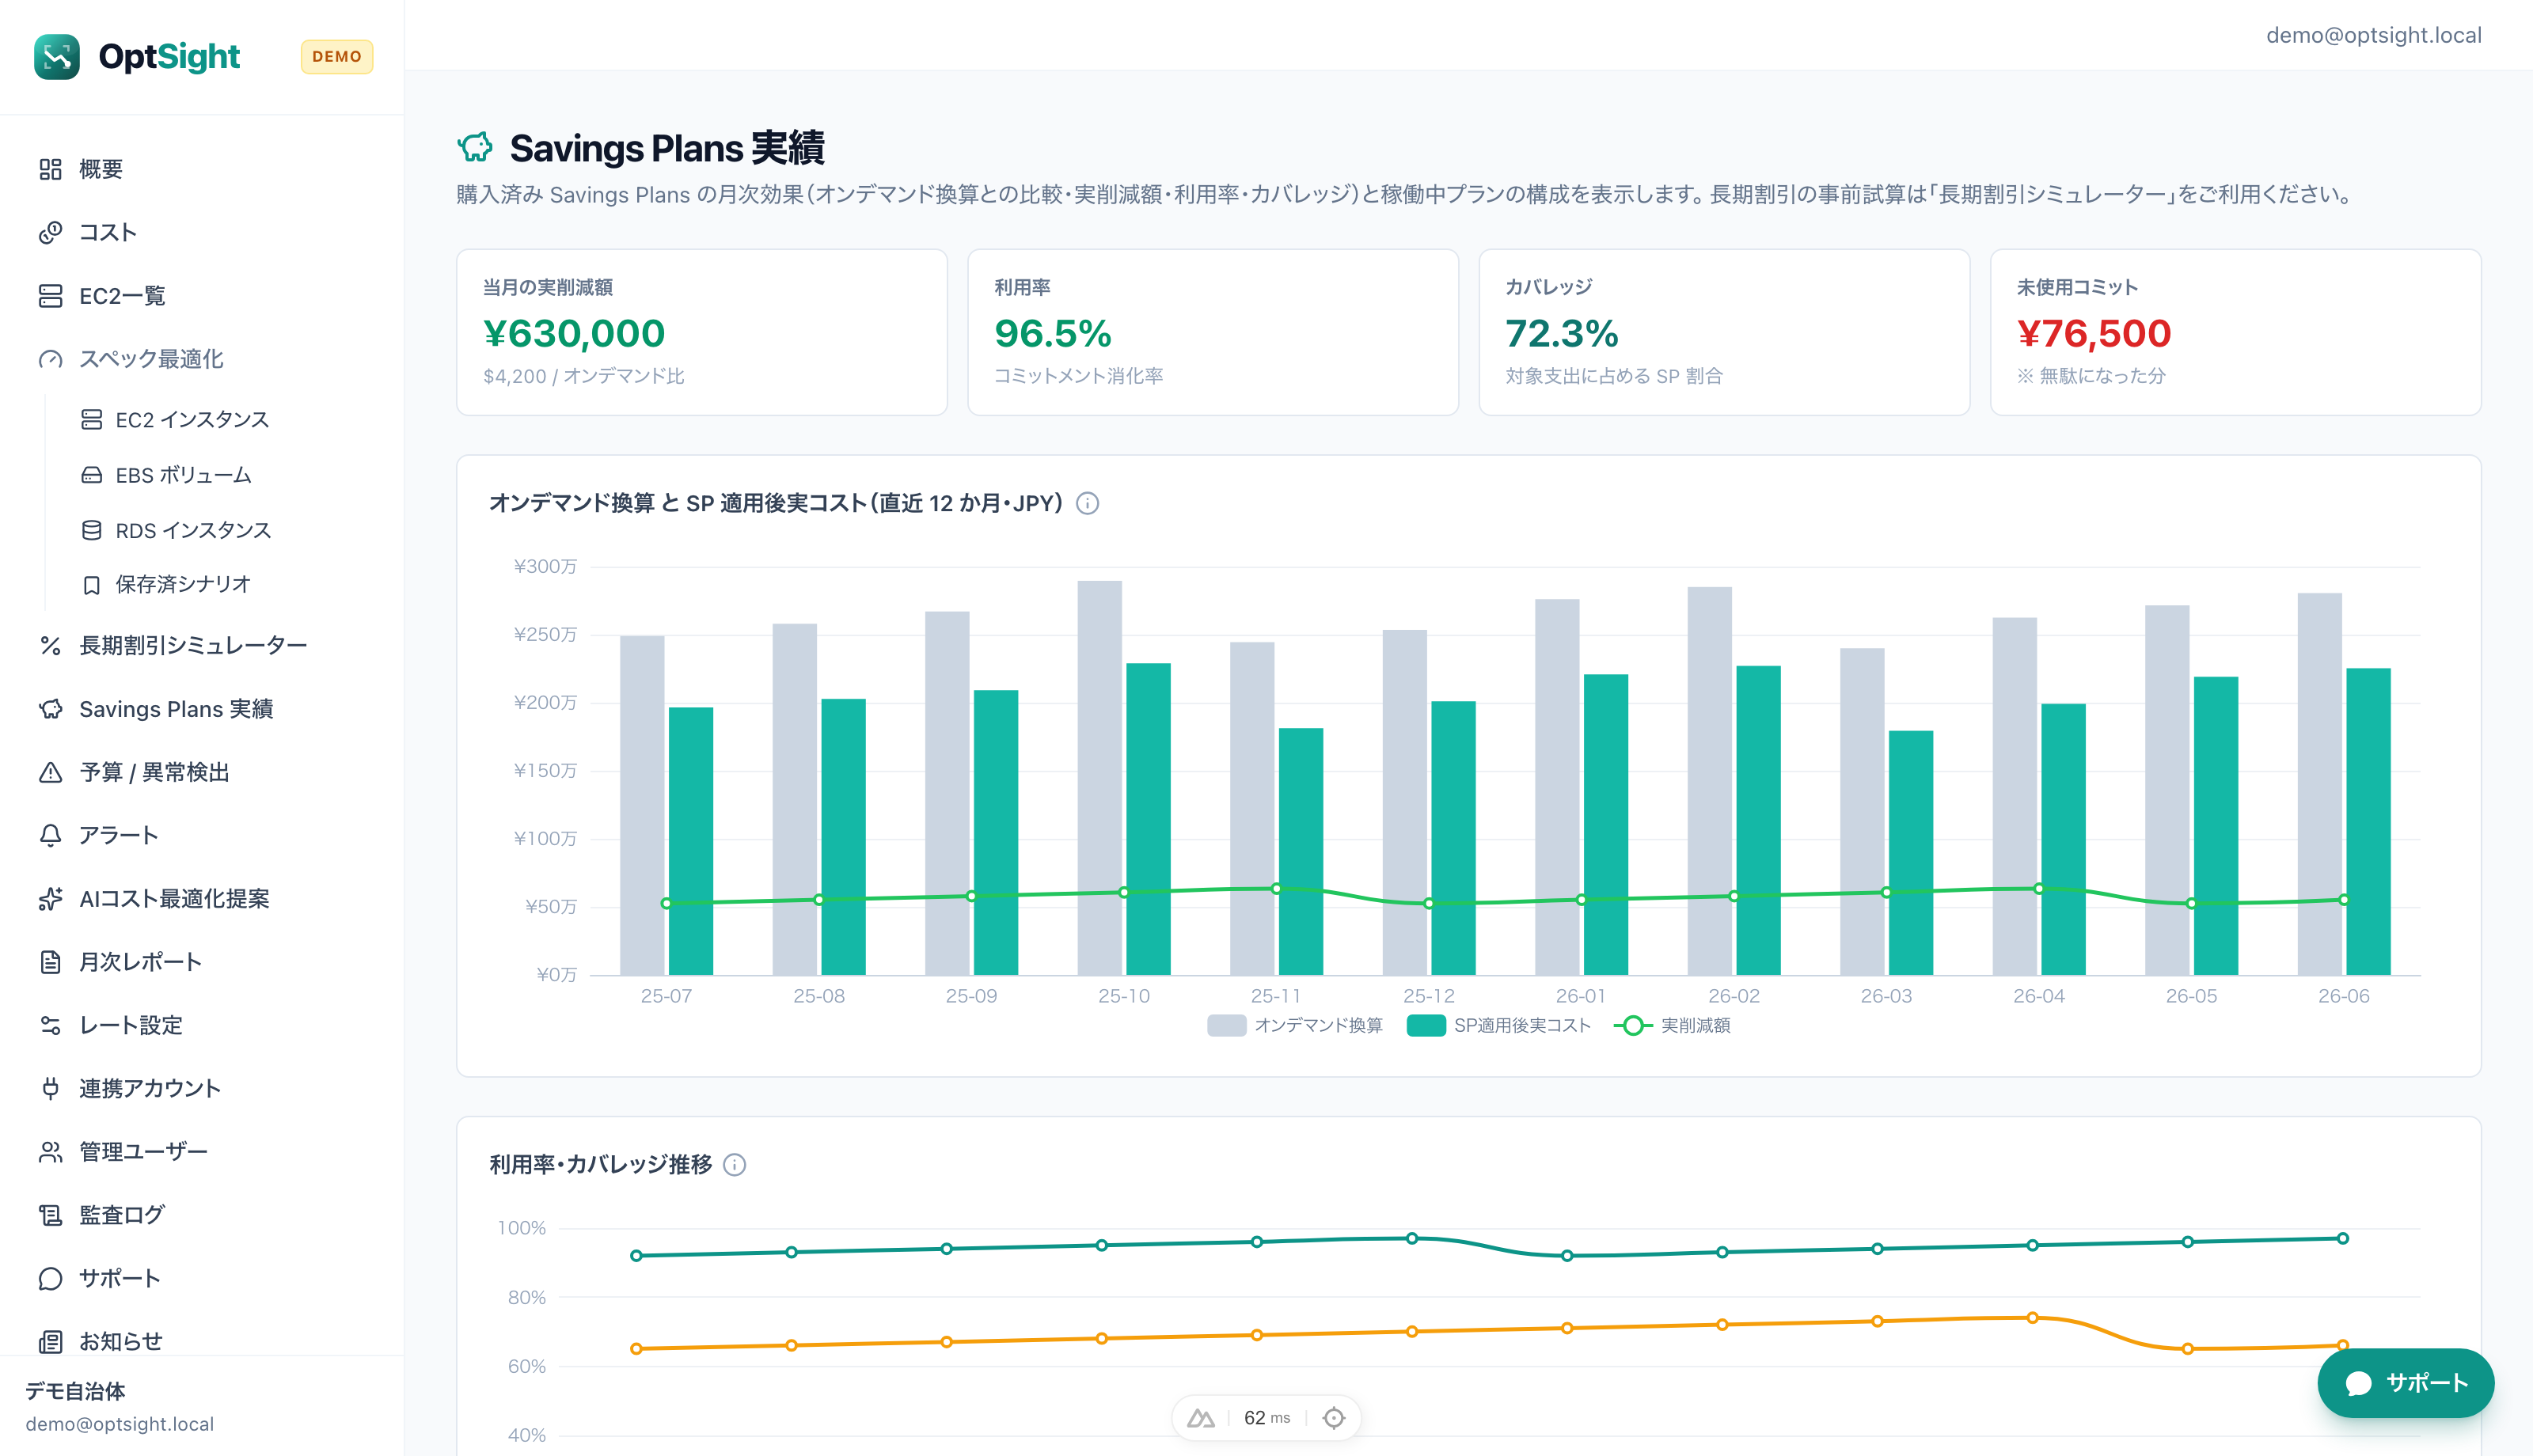Click 利用率 value 96.5%
Screen dimensions: 2533x1456
(x=1052, y=333)
